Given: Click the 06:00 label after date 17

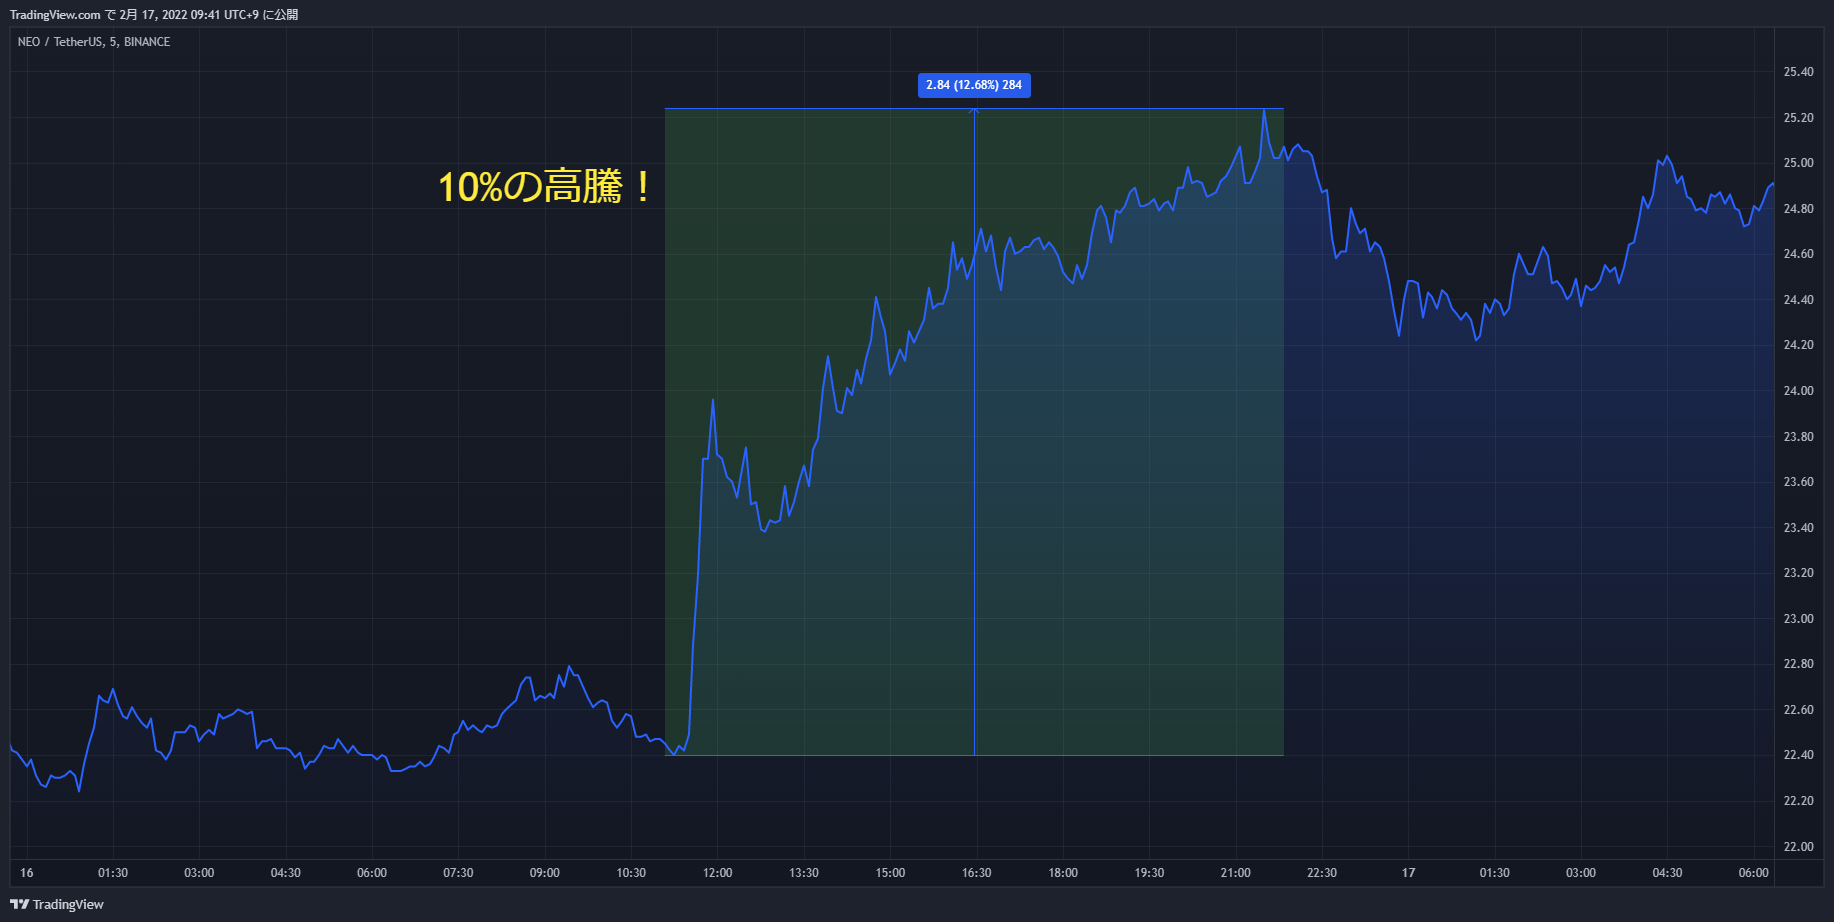Looking at the screenshot, I should 1754,873.
